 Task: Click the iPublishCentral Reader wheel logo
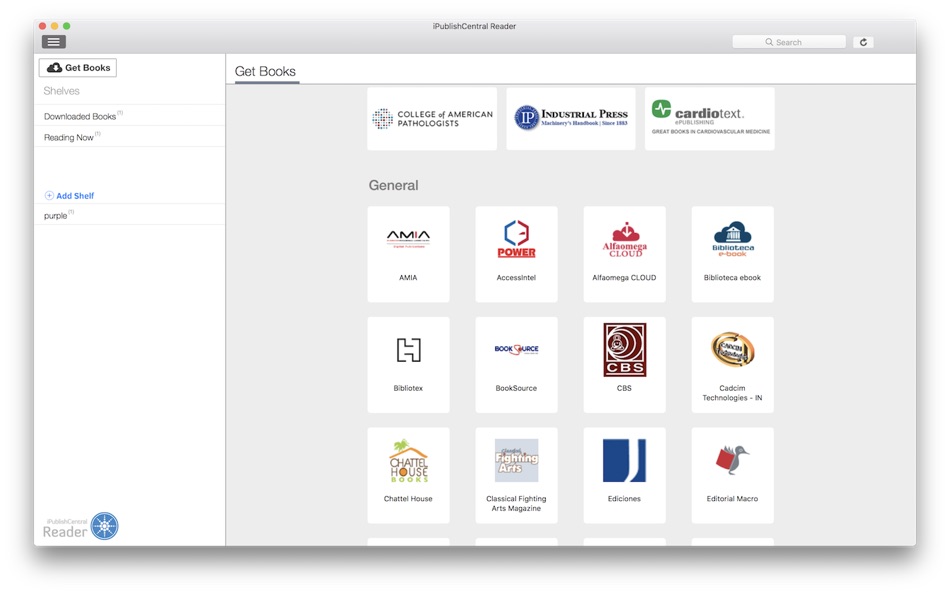point(105,526)
